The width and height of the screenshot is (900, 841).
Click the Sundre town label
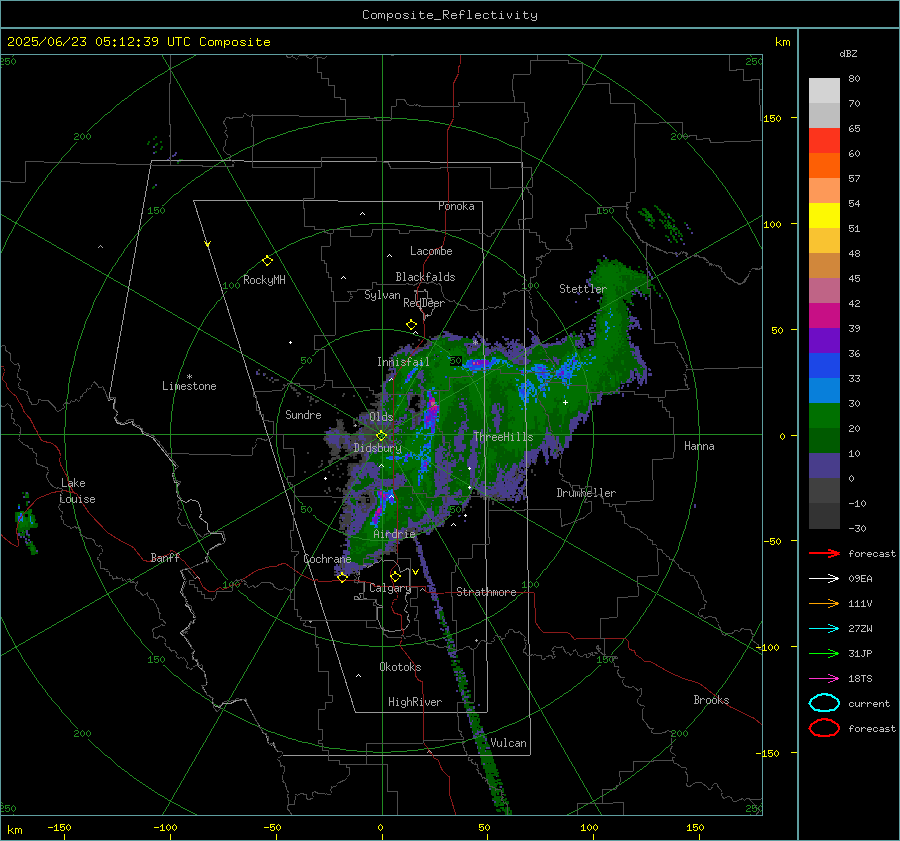pyautogui.click(x=303, y=415)
